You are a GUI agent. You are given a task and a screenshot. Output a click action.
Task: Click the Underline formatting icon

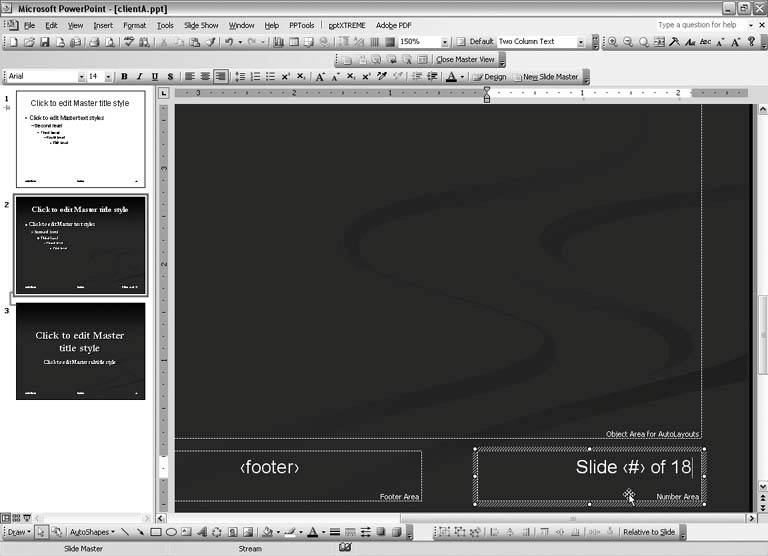154,77
